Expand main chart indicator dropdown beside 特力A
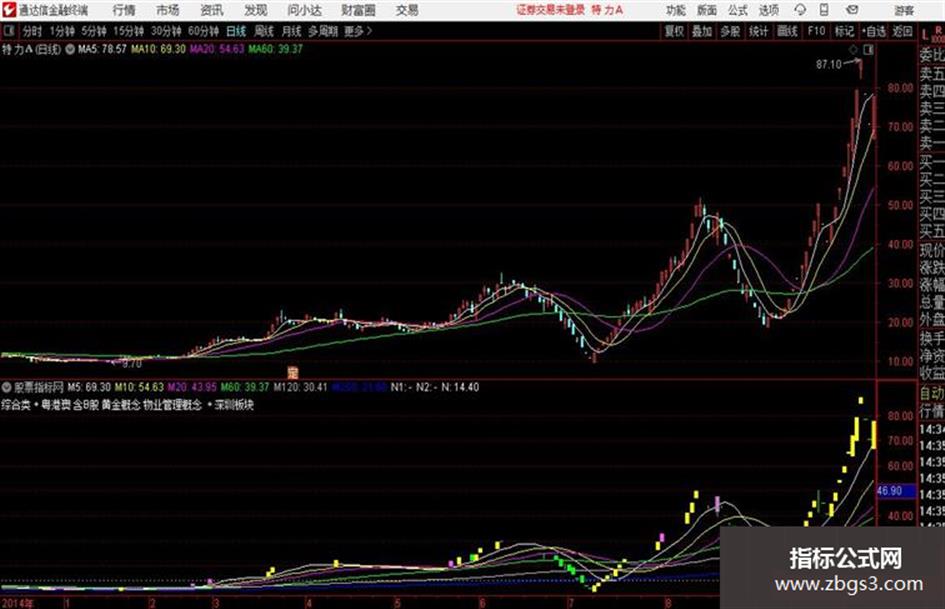This screenshot has width=945, height=609. (x=70, y=49)
